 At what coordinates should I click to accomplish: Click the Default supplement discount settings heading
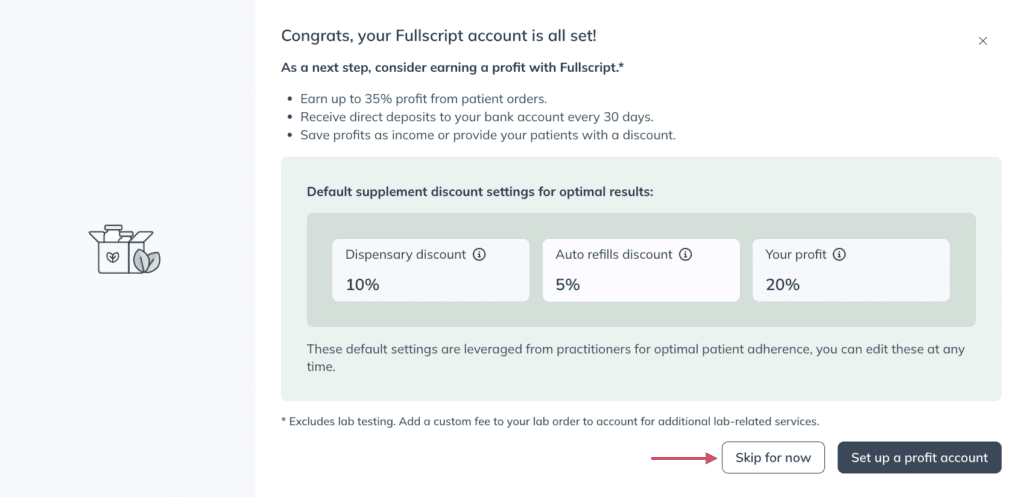click(480, 192)
